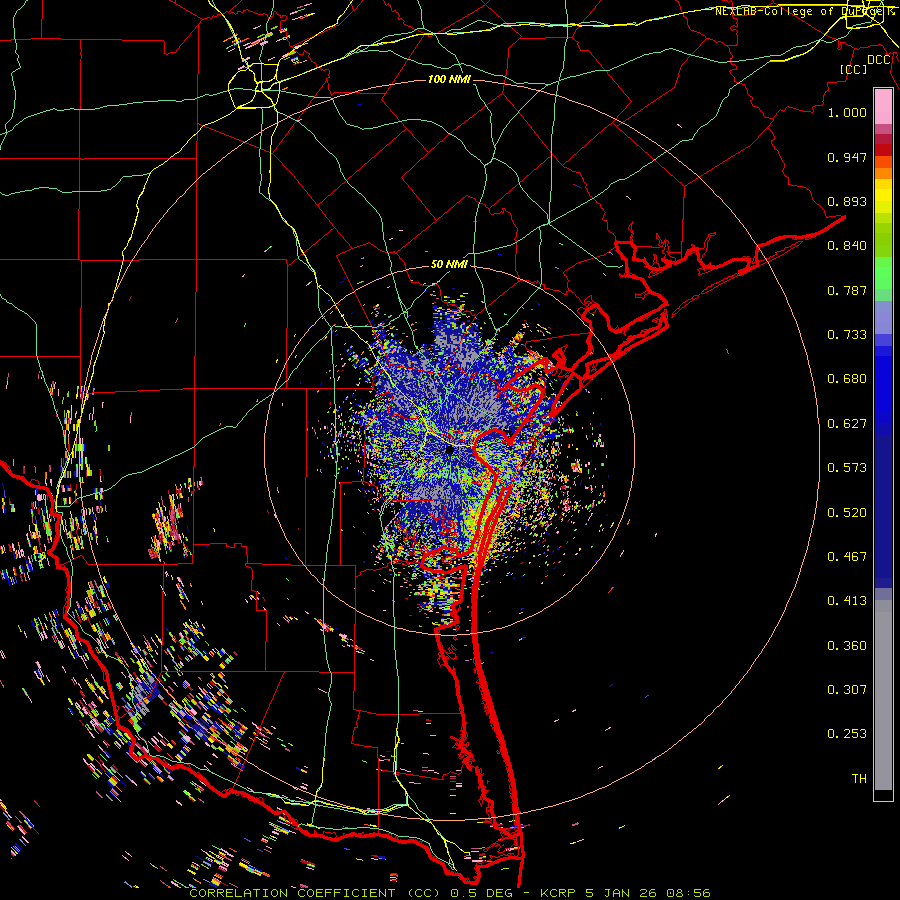This screenshot has height=900, width=900.
Task: Click the Correlation Coefficient KCRP caption at bottom
Action: (x=449, y=893)
